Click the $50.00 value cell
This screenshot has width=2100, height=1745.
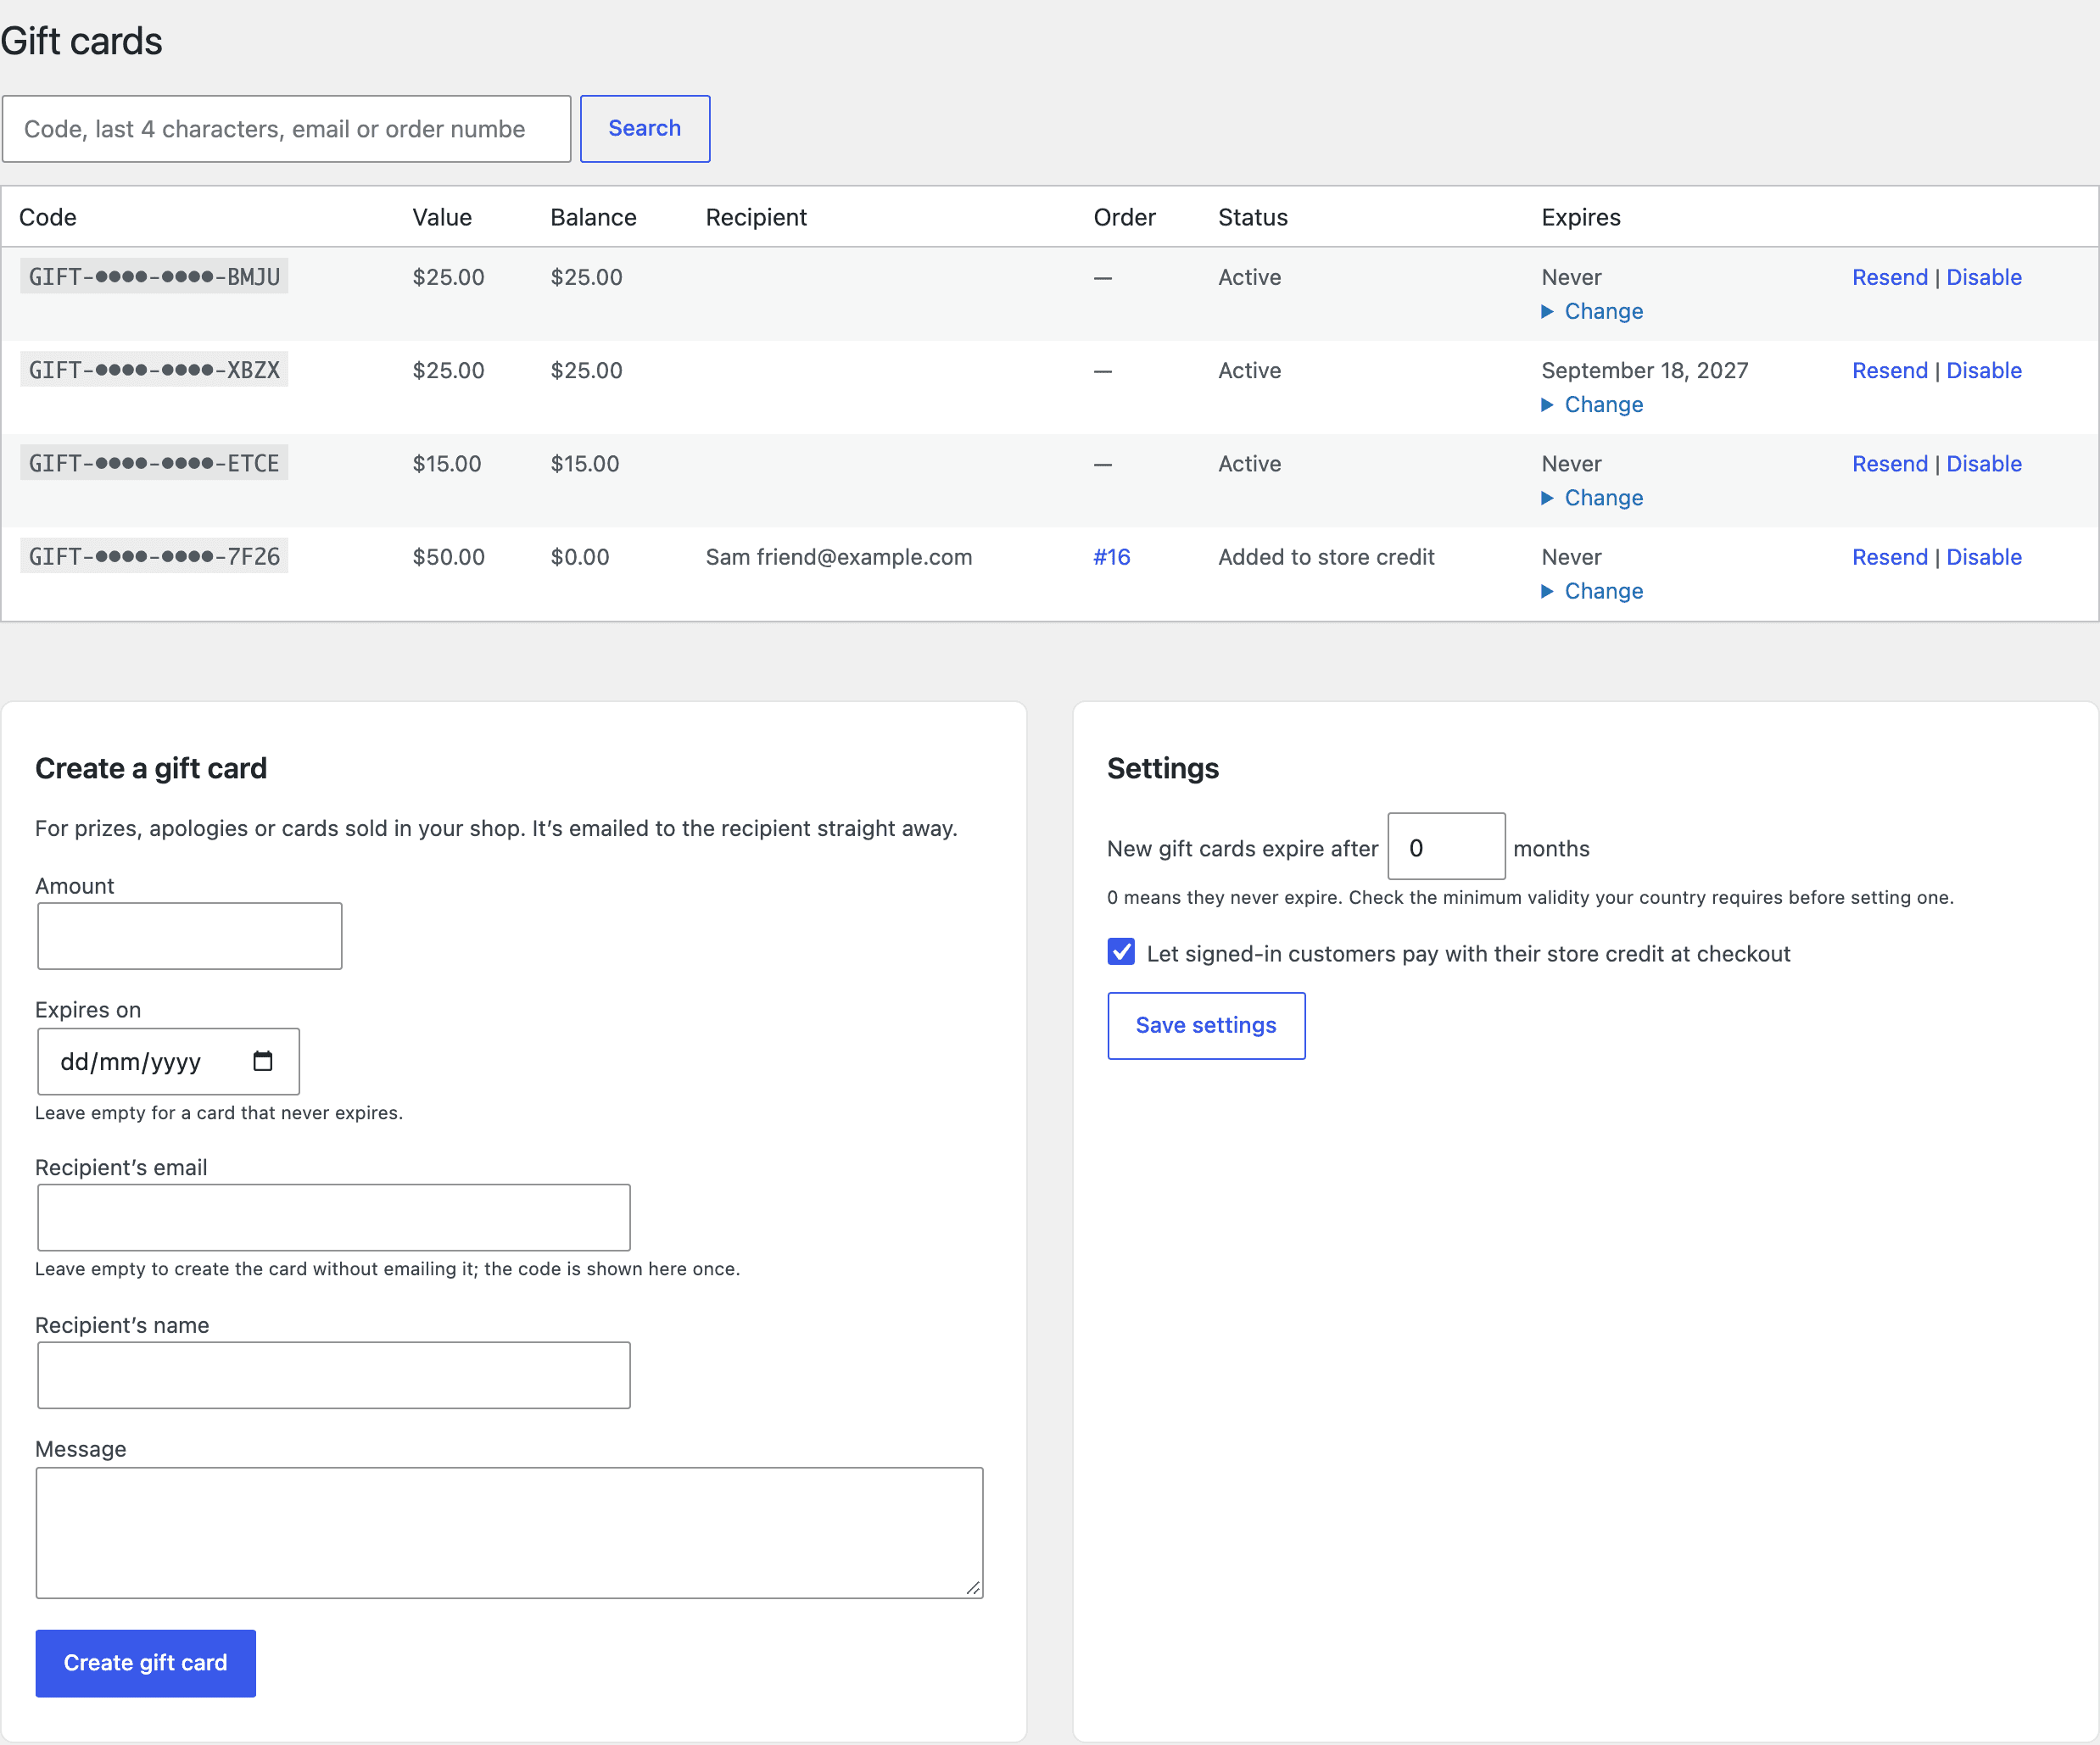click(x=448, y=557)
